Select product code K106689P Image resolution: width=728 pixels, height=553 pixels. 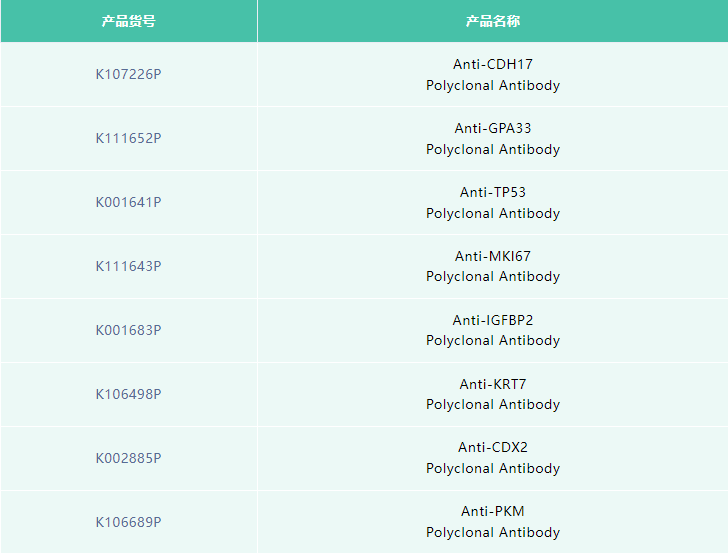[128, 522]
